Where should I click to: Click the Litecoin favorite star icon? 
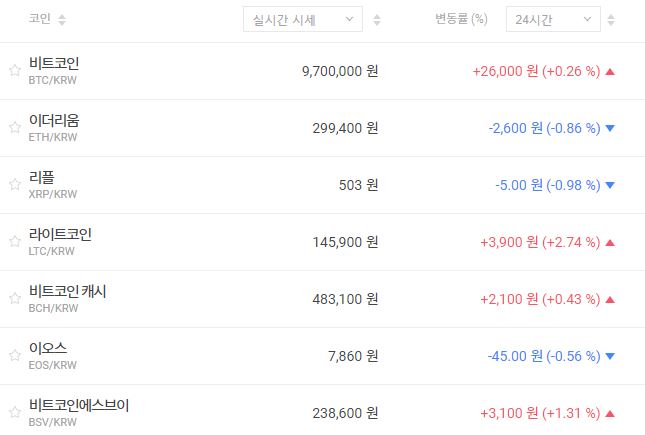[x=14, y=242]
